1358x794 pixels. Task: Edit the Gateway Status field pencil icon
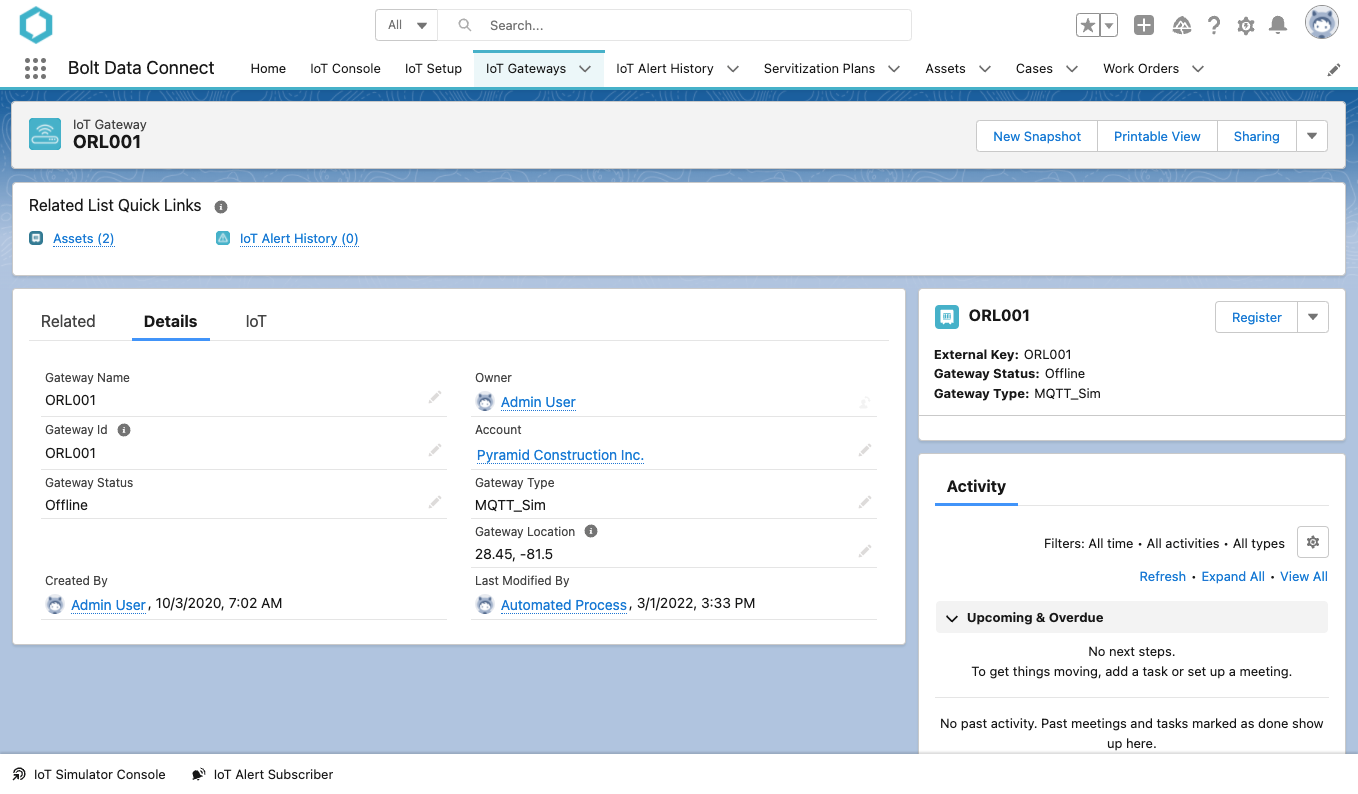[435, 502]
